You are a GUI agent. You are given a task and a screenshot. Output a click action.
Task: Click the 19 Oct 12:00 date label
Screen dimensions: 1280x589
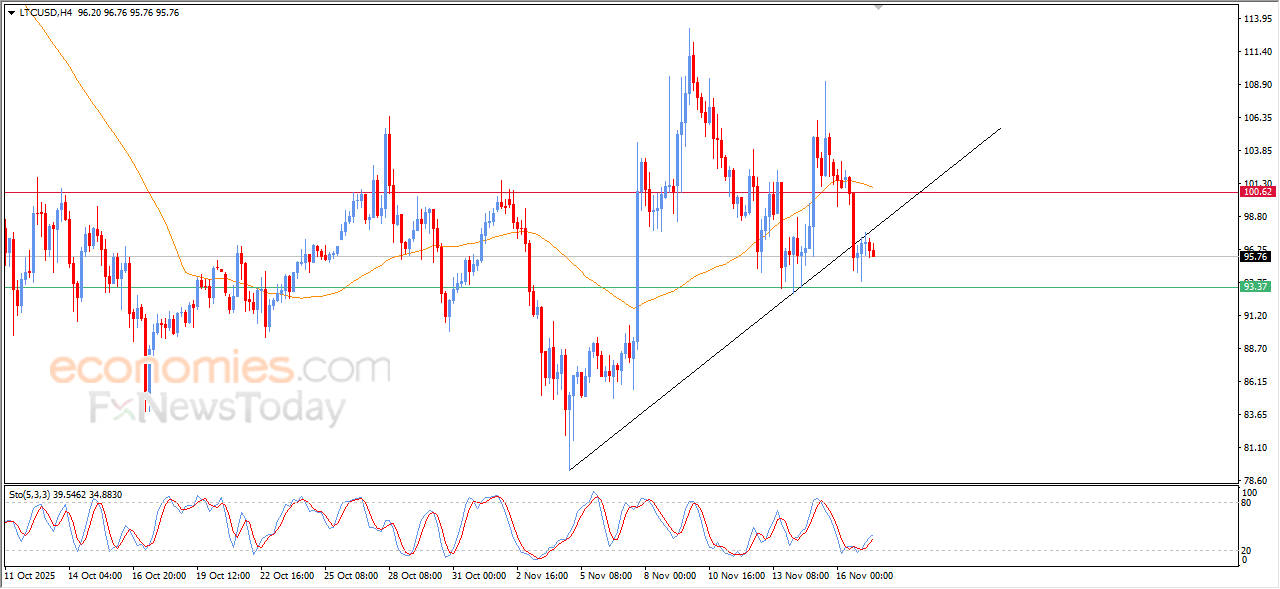click(x=223, y=576)
